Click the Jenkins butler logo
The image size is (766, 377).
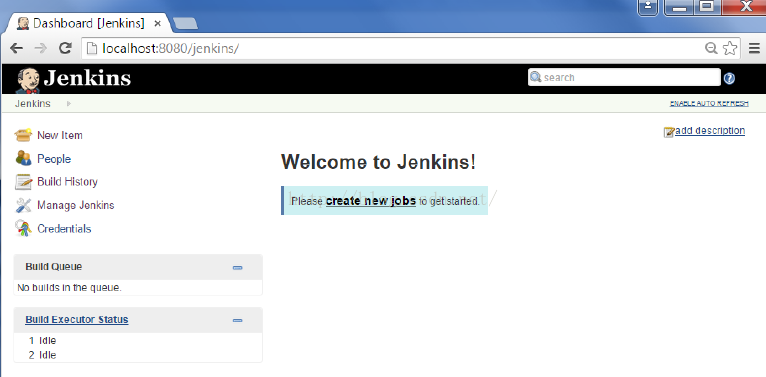click(27, 80)
